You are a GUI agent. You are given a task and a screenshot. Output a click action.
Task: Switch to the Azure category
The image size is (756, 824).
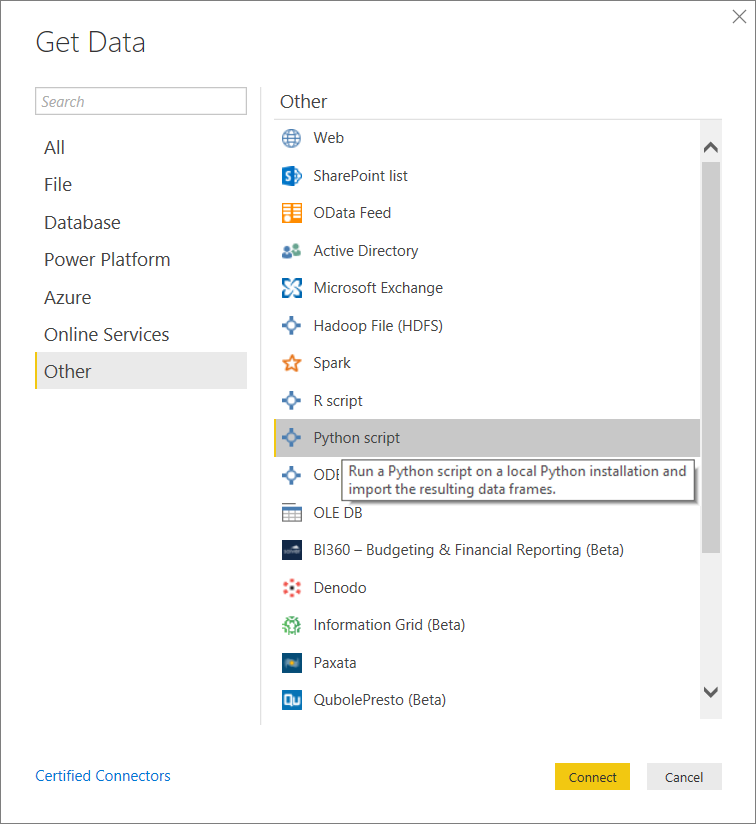coord(67,297)
